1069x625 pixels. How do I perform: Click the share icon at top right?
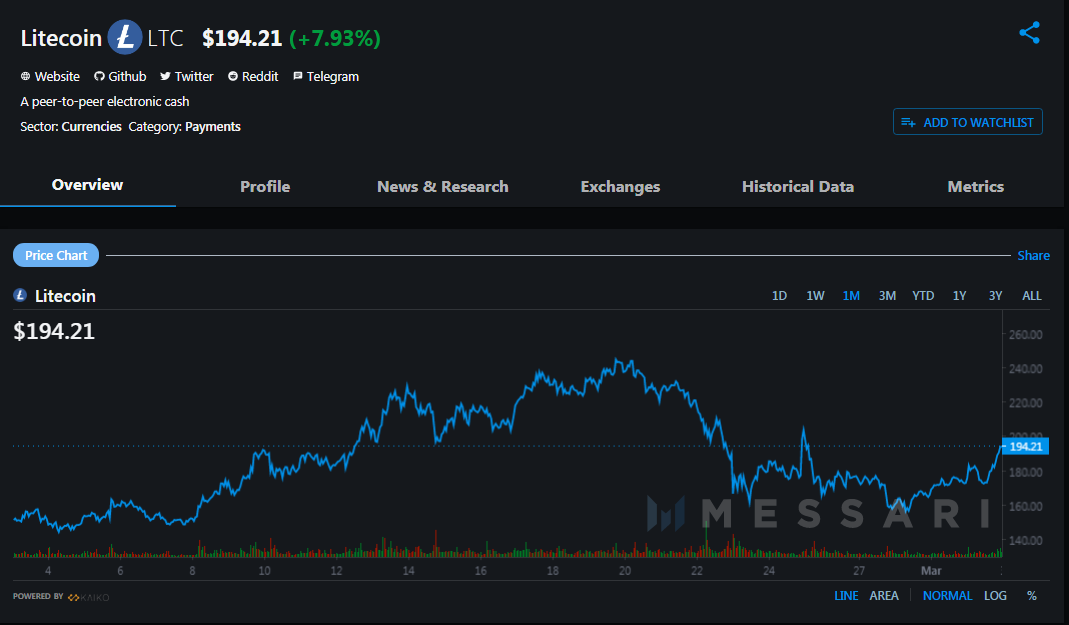tap(1029, 33)
